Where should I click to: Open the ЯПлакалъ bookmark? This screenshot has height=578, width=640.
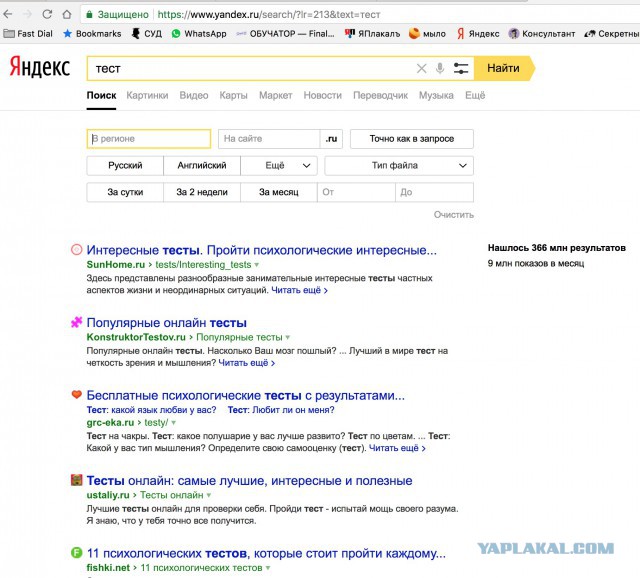[x=372, y=33]
